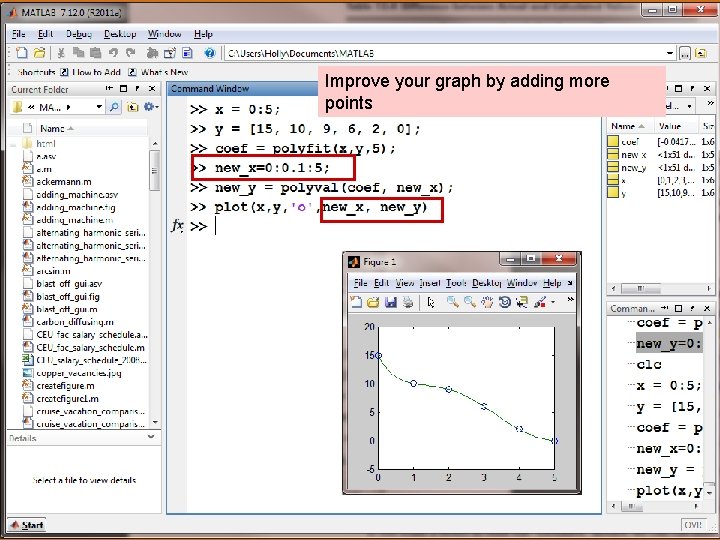
Task: Collapse the html folder tree node
Action: point(13,144)
